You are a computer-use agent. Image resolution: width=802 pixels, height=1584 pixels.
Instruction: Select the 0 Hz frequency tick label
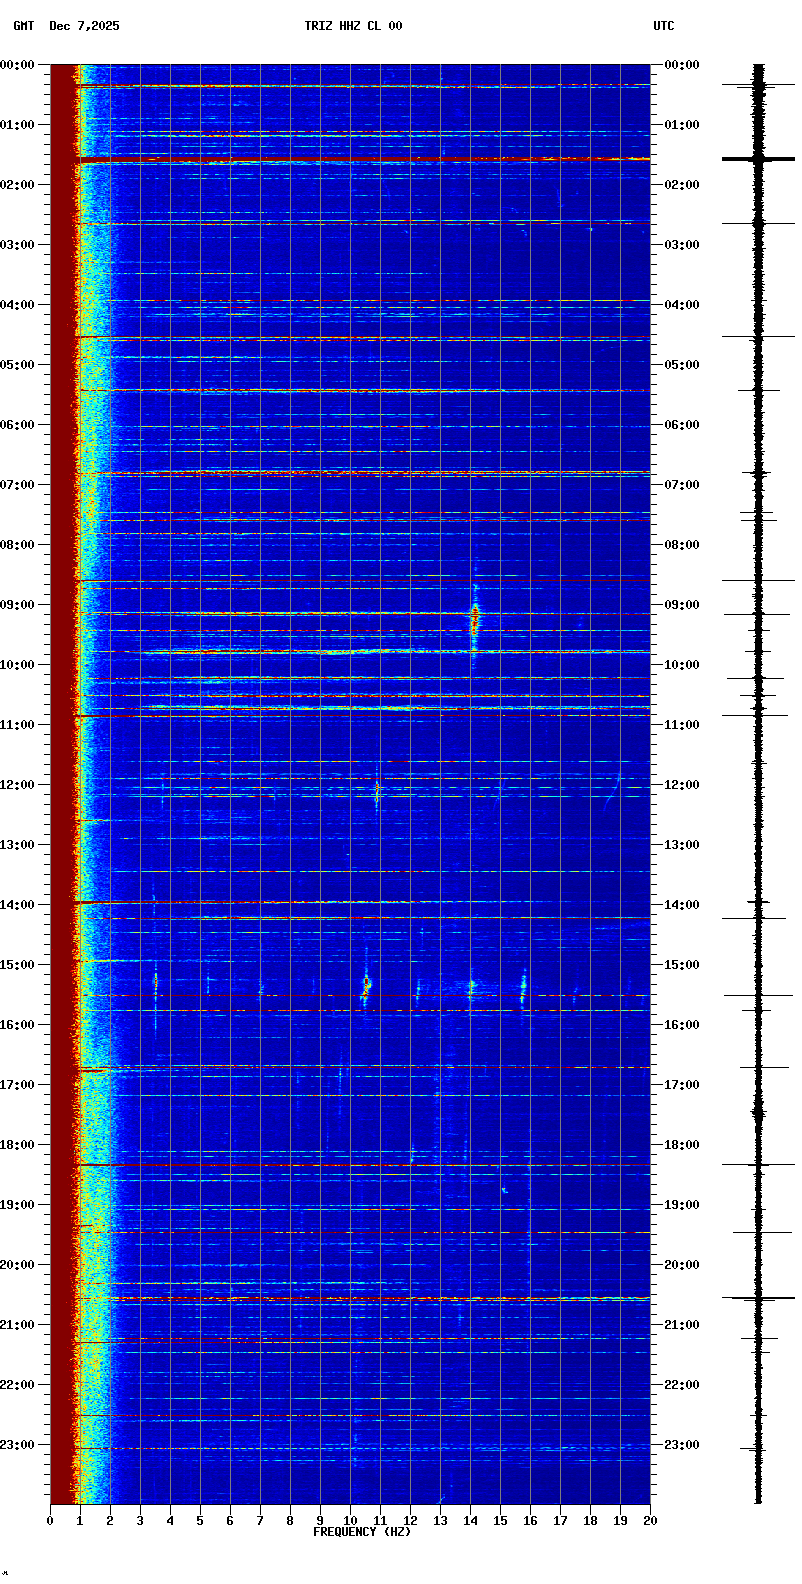click(x=50, y=1521)
